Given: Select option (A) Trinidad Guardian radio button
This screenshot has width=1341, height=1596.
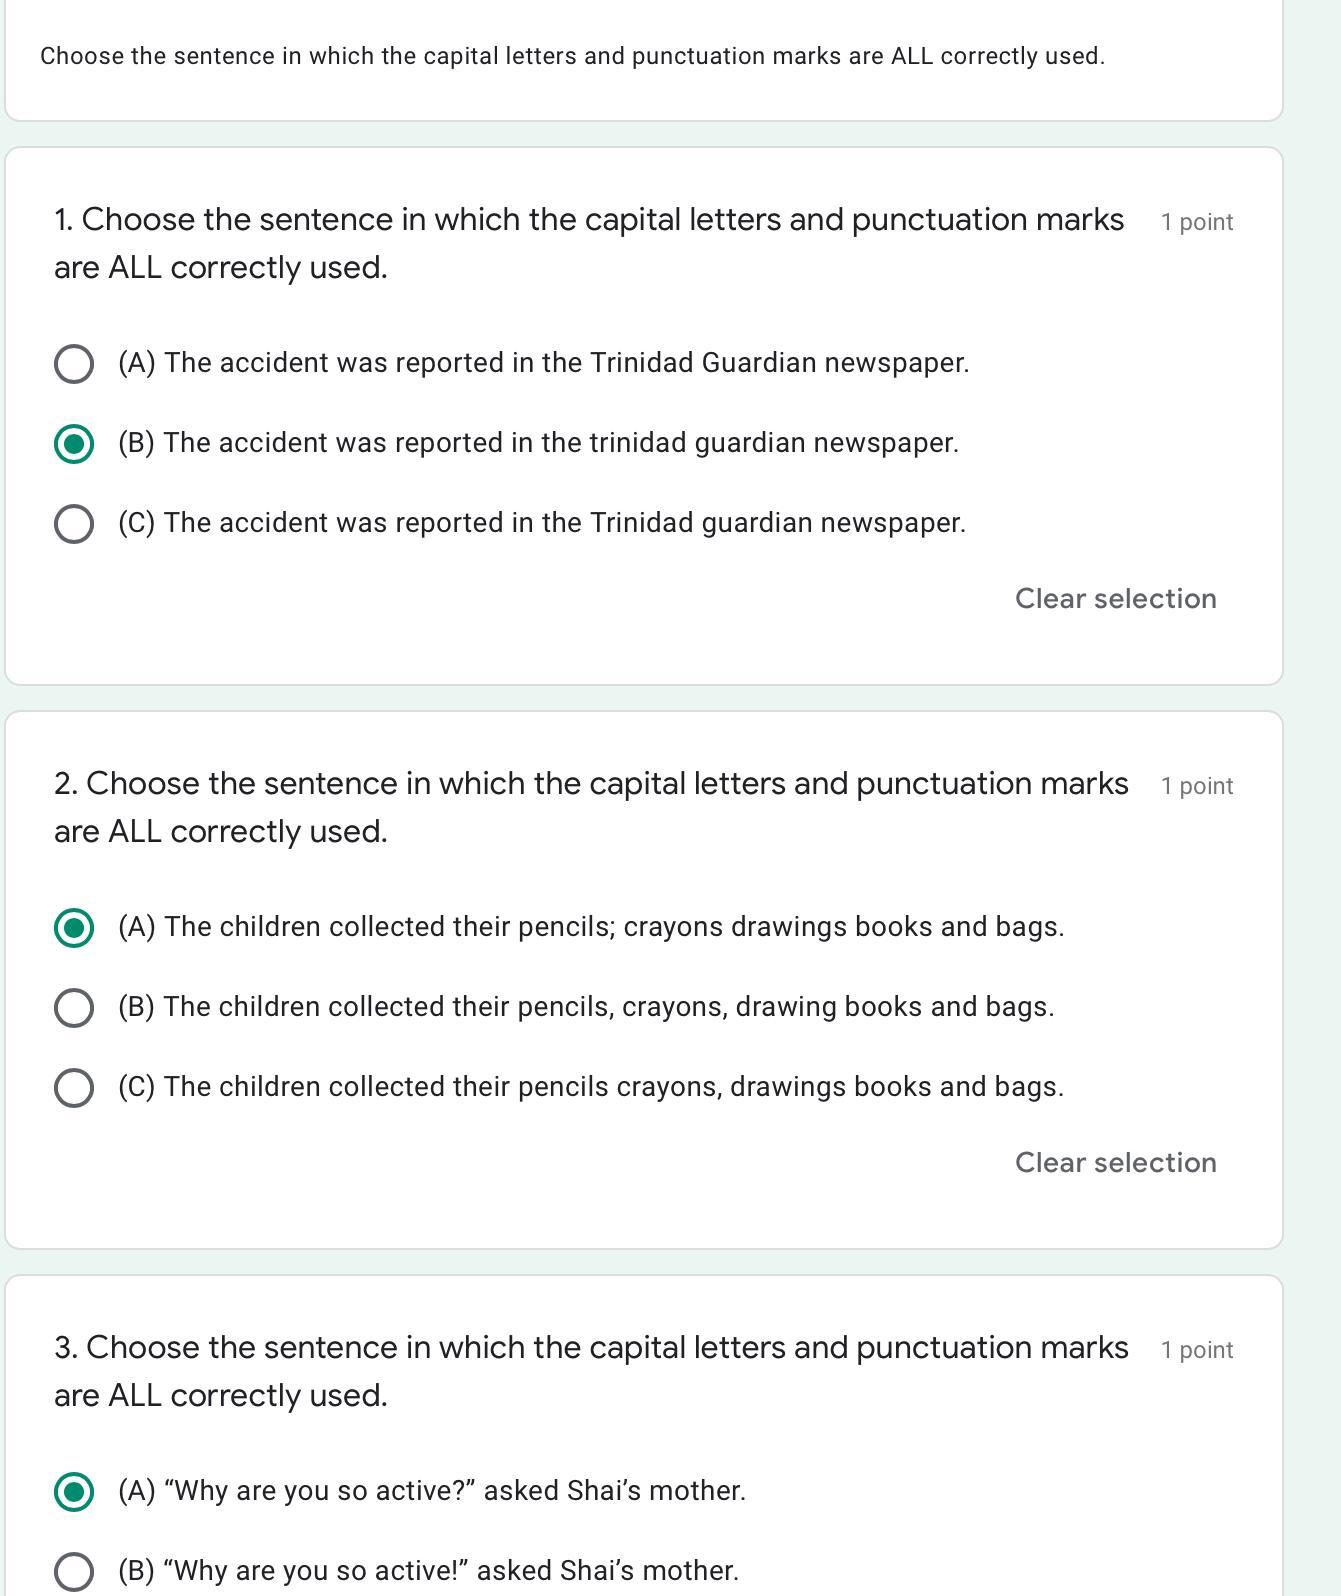Looking at the screenshot, I should click(x=74, y=363).
